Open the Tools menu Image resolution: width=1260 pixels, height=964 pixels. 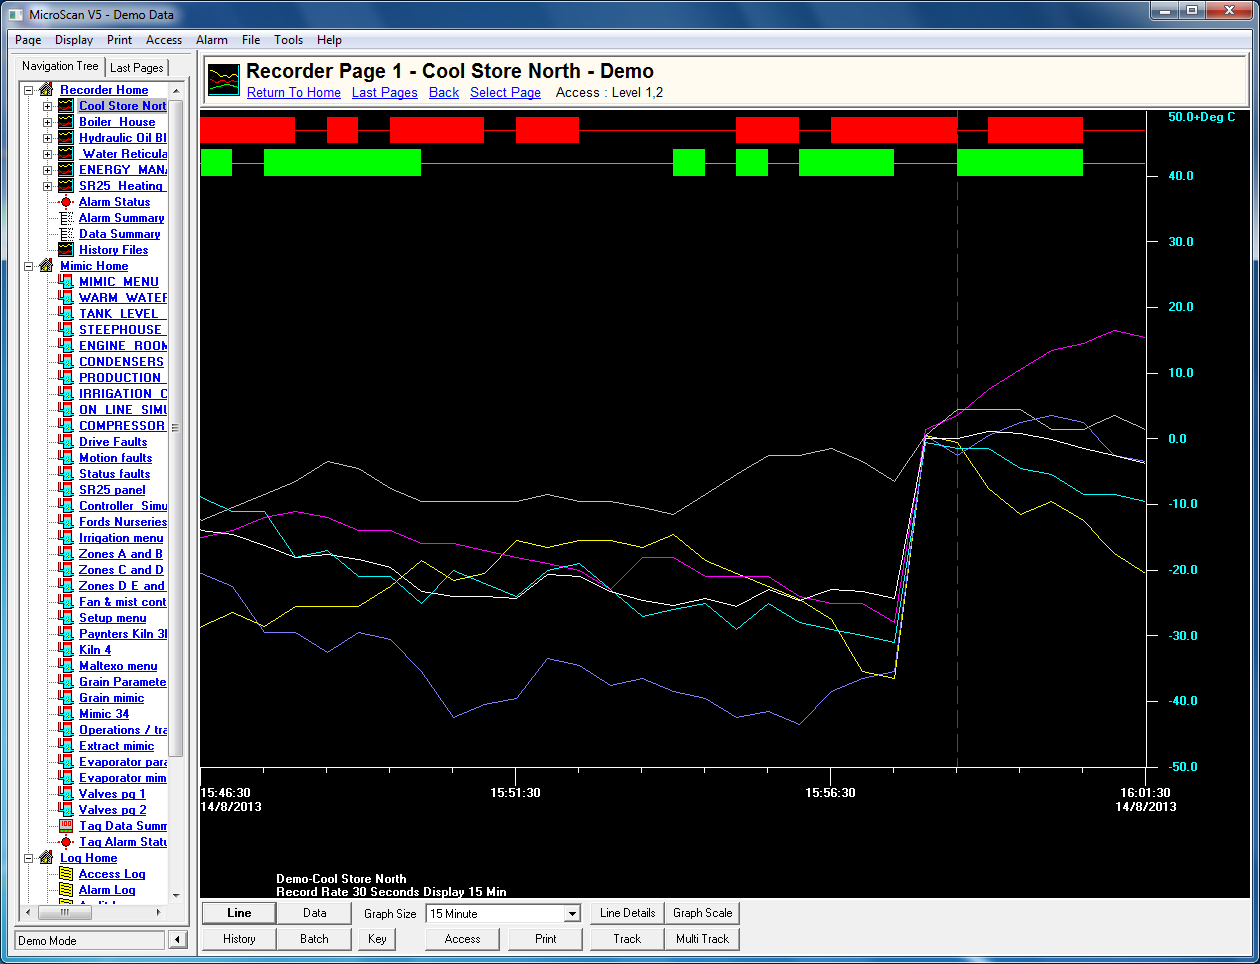[289, 40]
